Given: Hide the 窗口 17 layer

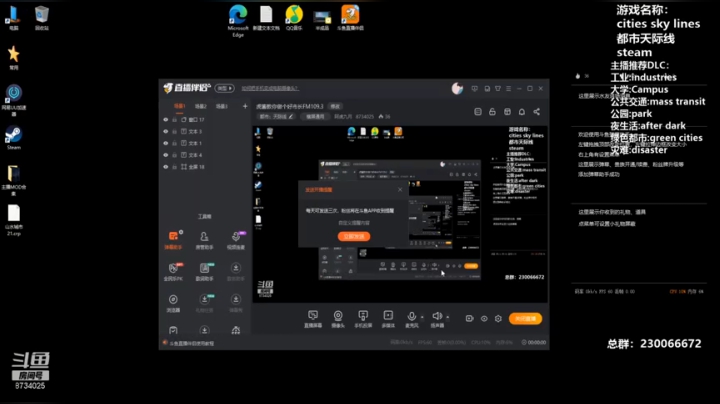Looking at the screenshot, I should tap(166, 120).
